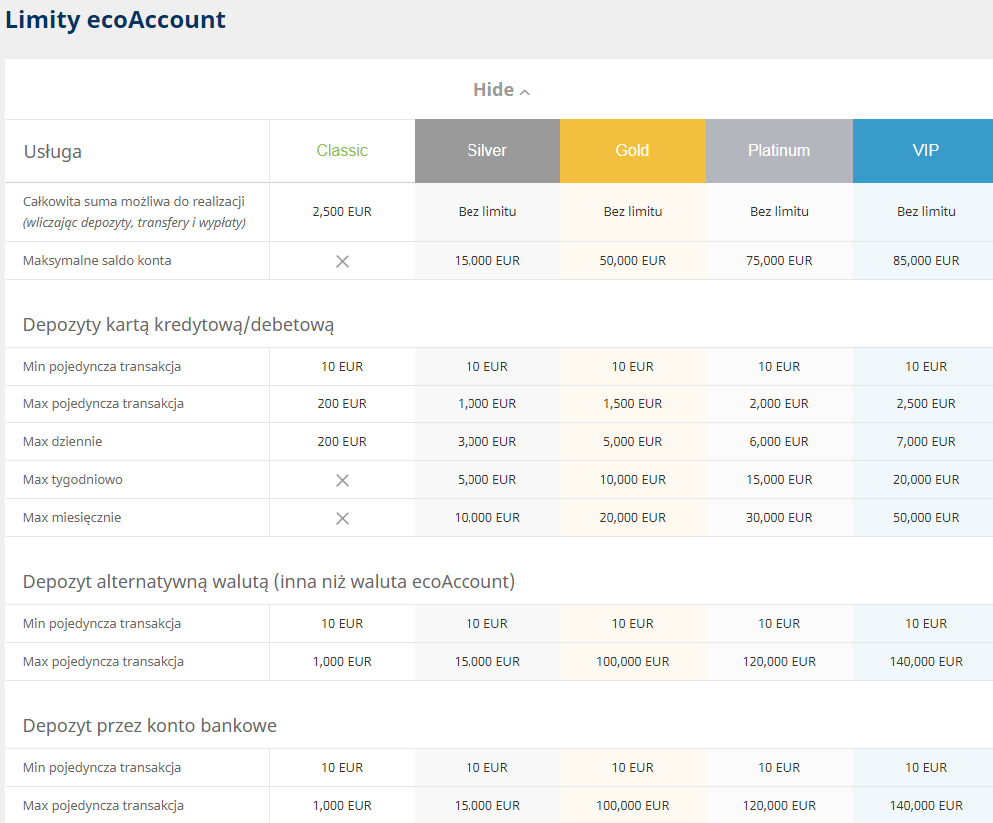Click the Całkowita suma możliwa do realizacji label
Viewport: 993px width, 823px height.
(x=134, y=201)
